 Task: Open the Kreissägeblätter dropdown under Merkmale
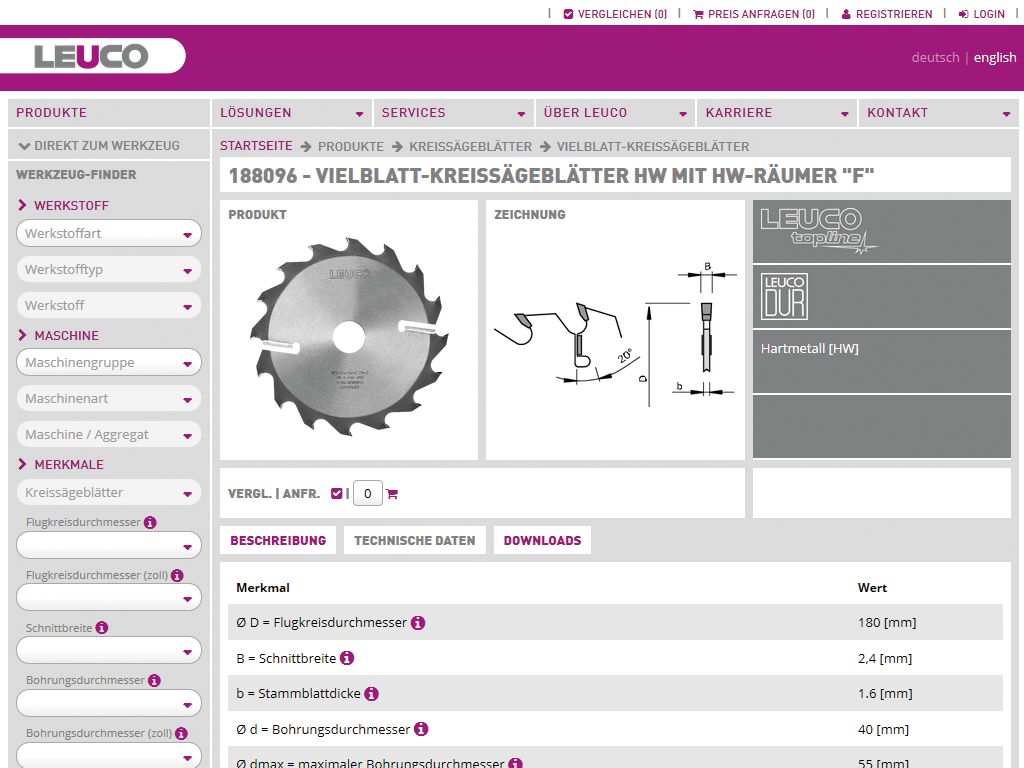pos(108,492)
